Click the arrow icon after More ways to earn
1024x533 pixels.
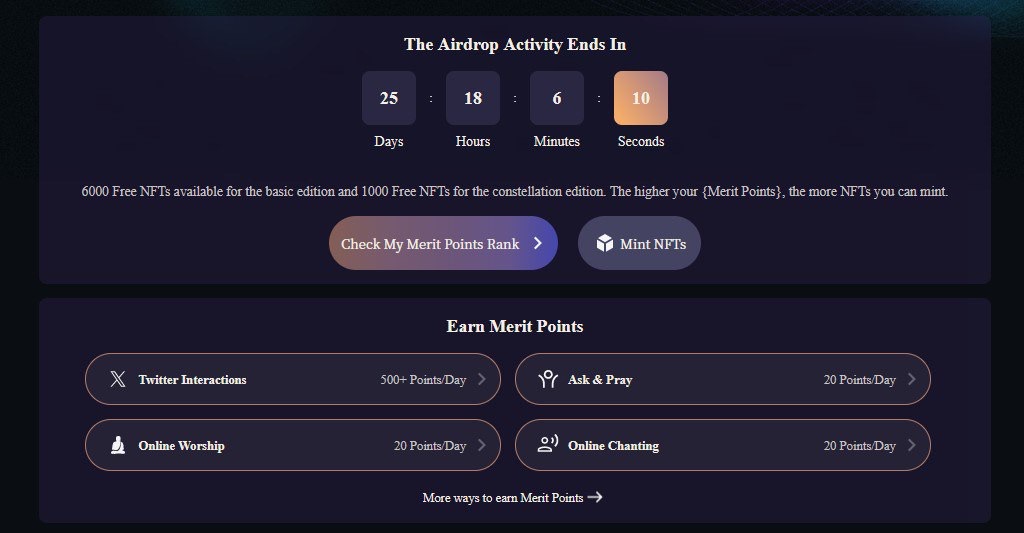[x=595, y=497]
